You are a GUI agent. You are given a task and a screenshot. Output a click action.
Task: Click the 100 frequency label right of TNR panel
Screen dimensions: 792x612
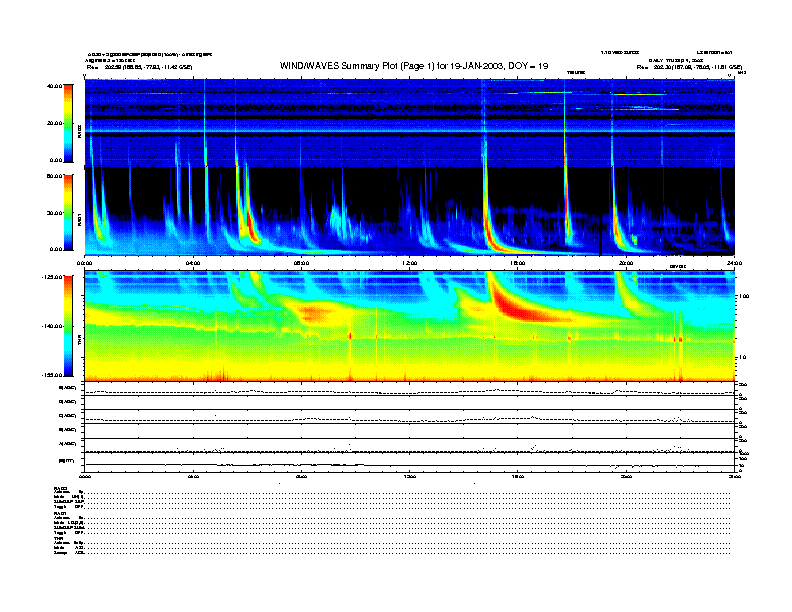[x=744, y=296]
